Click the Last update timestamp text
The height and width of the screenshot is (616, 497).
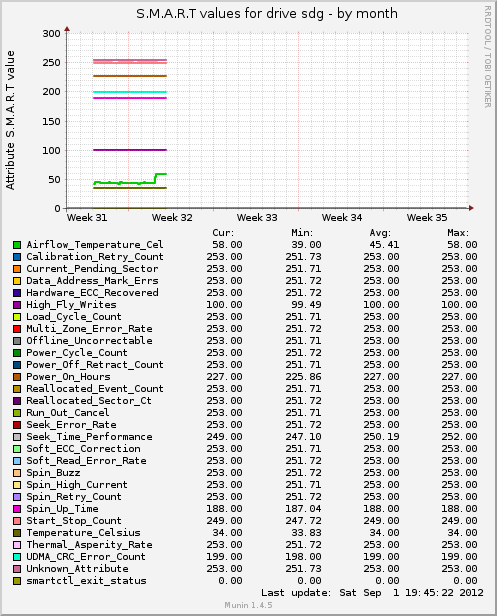tap(372, 593)
